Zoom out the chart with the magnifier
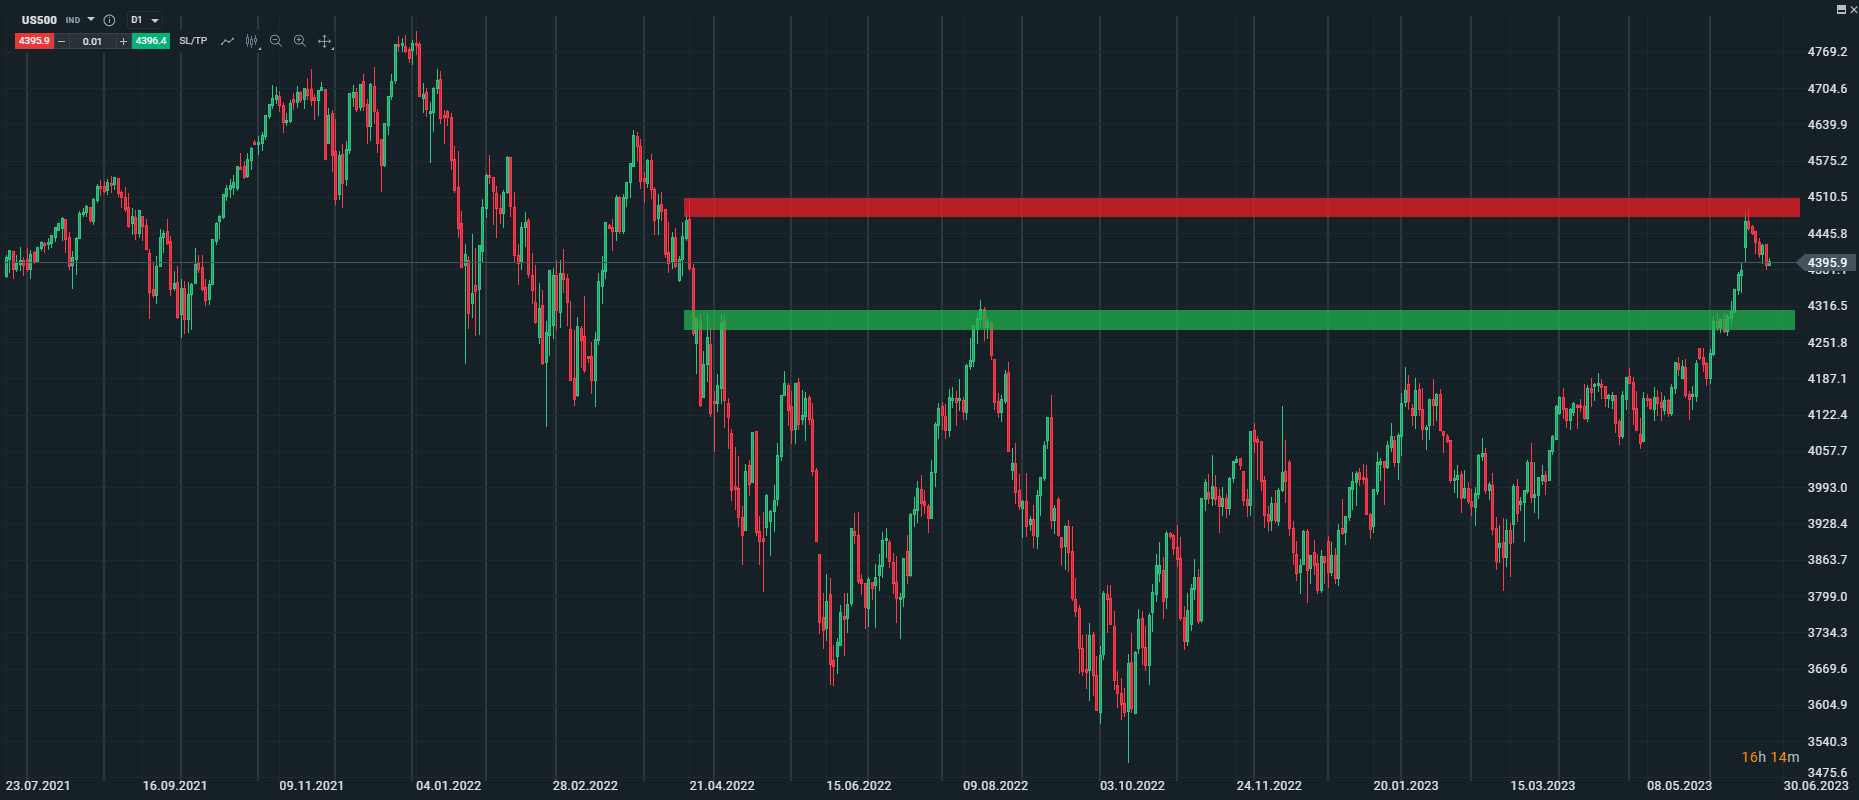The height and width of the screenshot is (800, 1859). (276, 41)
